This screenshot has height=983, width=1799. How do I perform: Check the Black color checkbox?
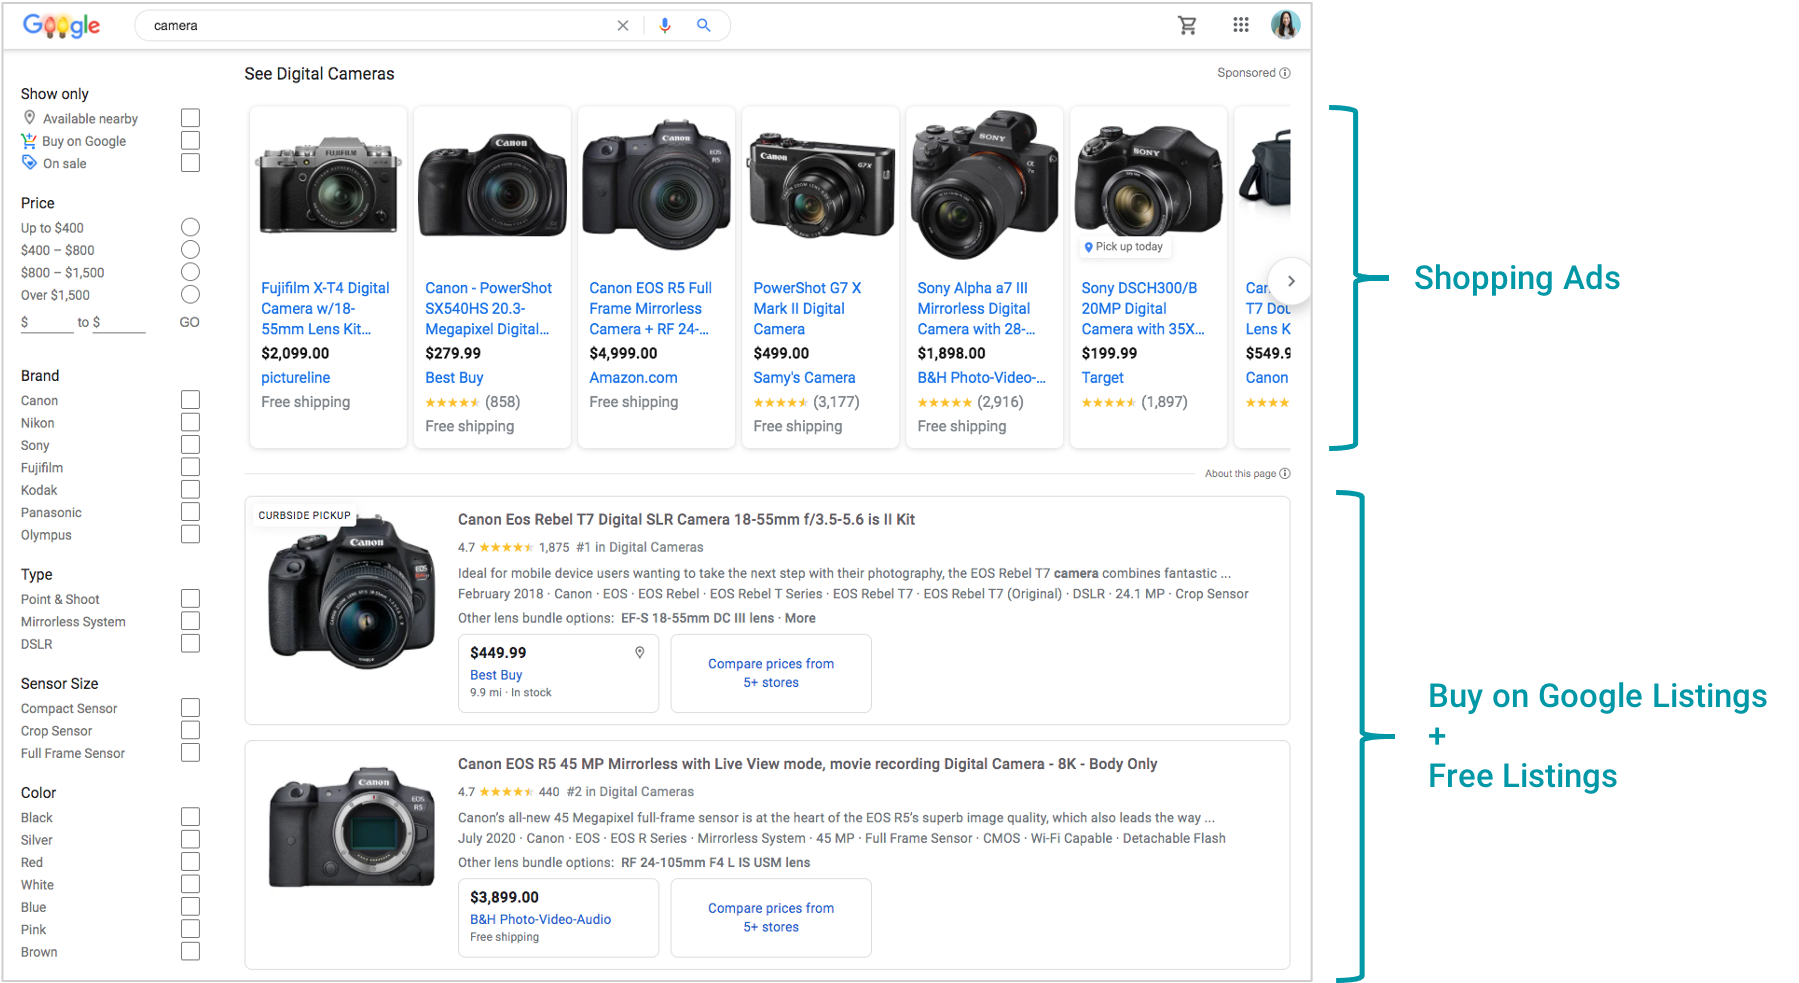[x=190, y=817]
